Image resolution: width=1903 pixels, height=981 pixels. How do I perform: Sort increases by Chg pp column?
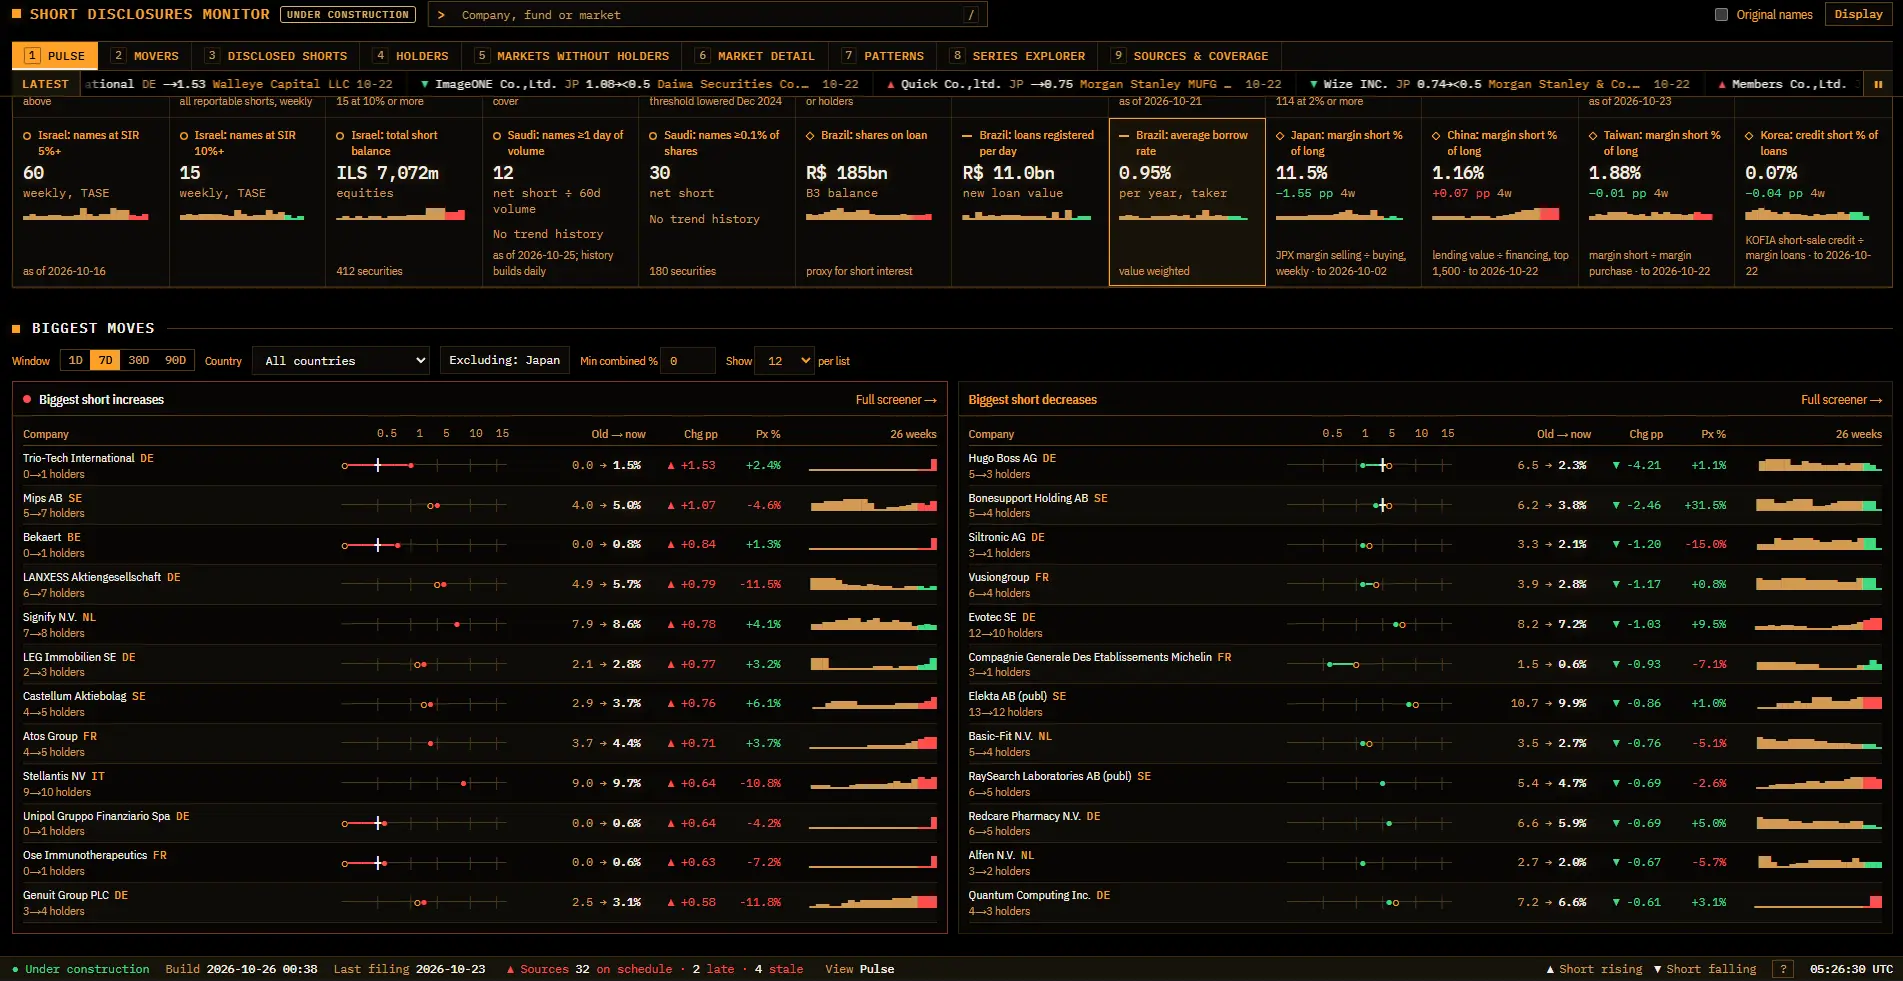[700, 434]
